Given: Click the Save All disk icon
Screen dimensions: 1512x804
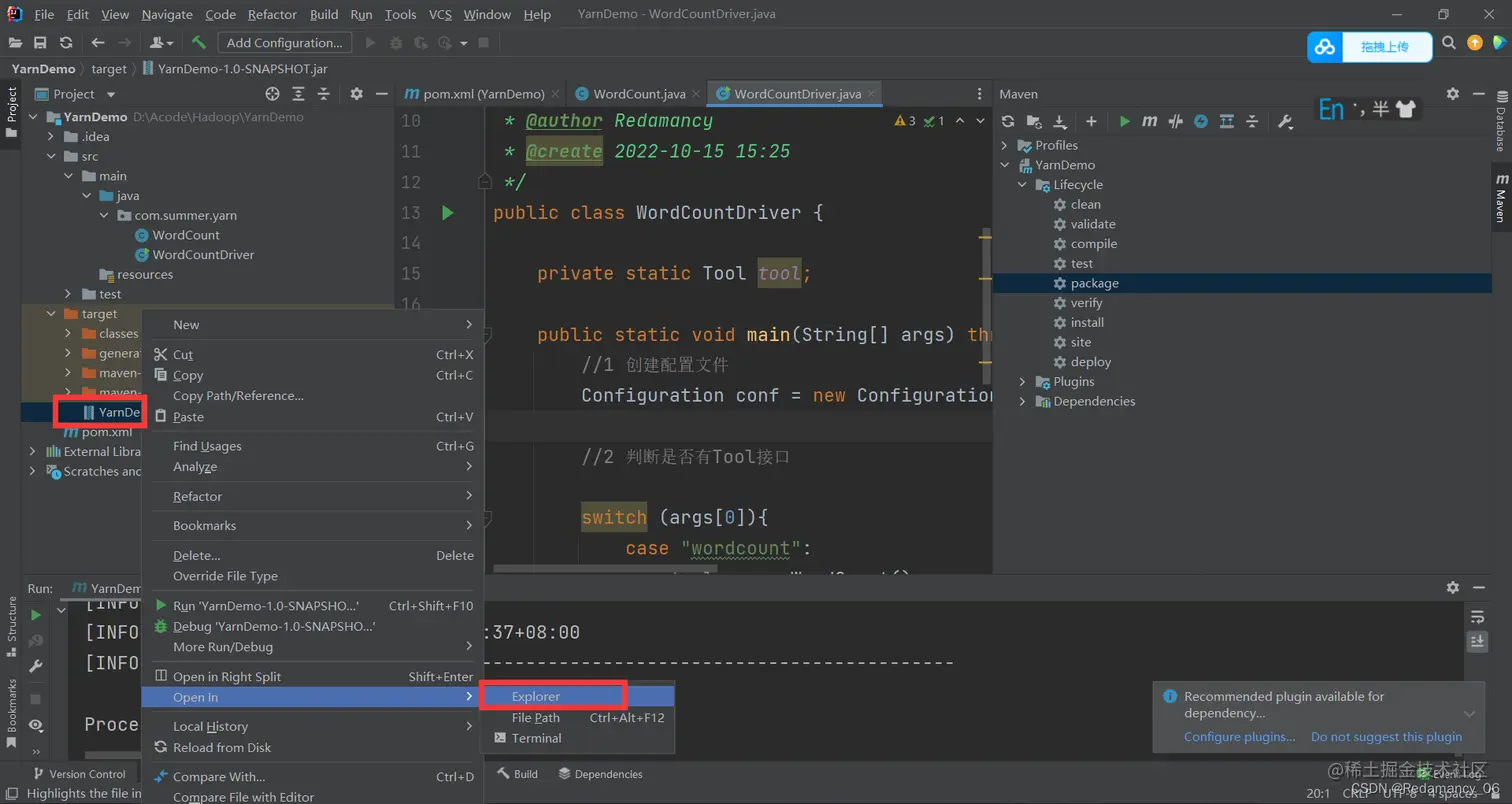Looking at the screenshot, I should (40, 43).
